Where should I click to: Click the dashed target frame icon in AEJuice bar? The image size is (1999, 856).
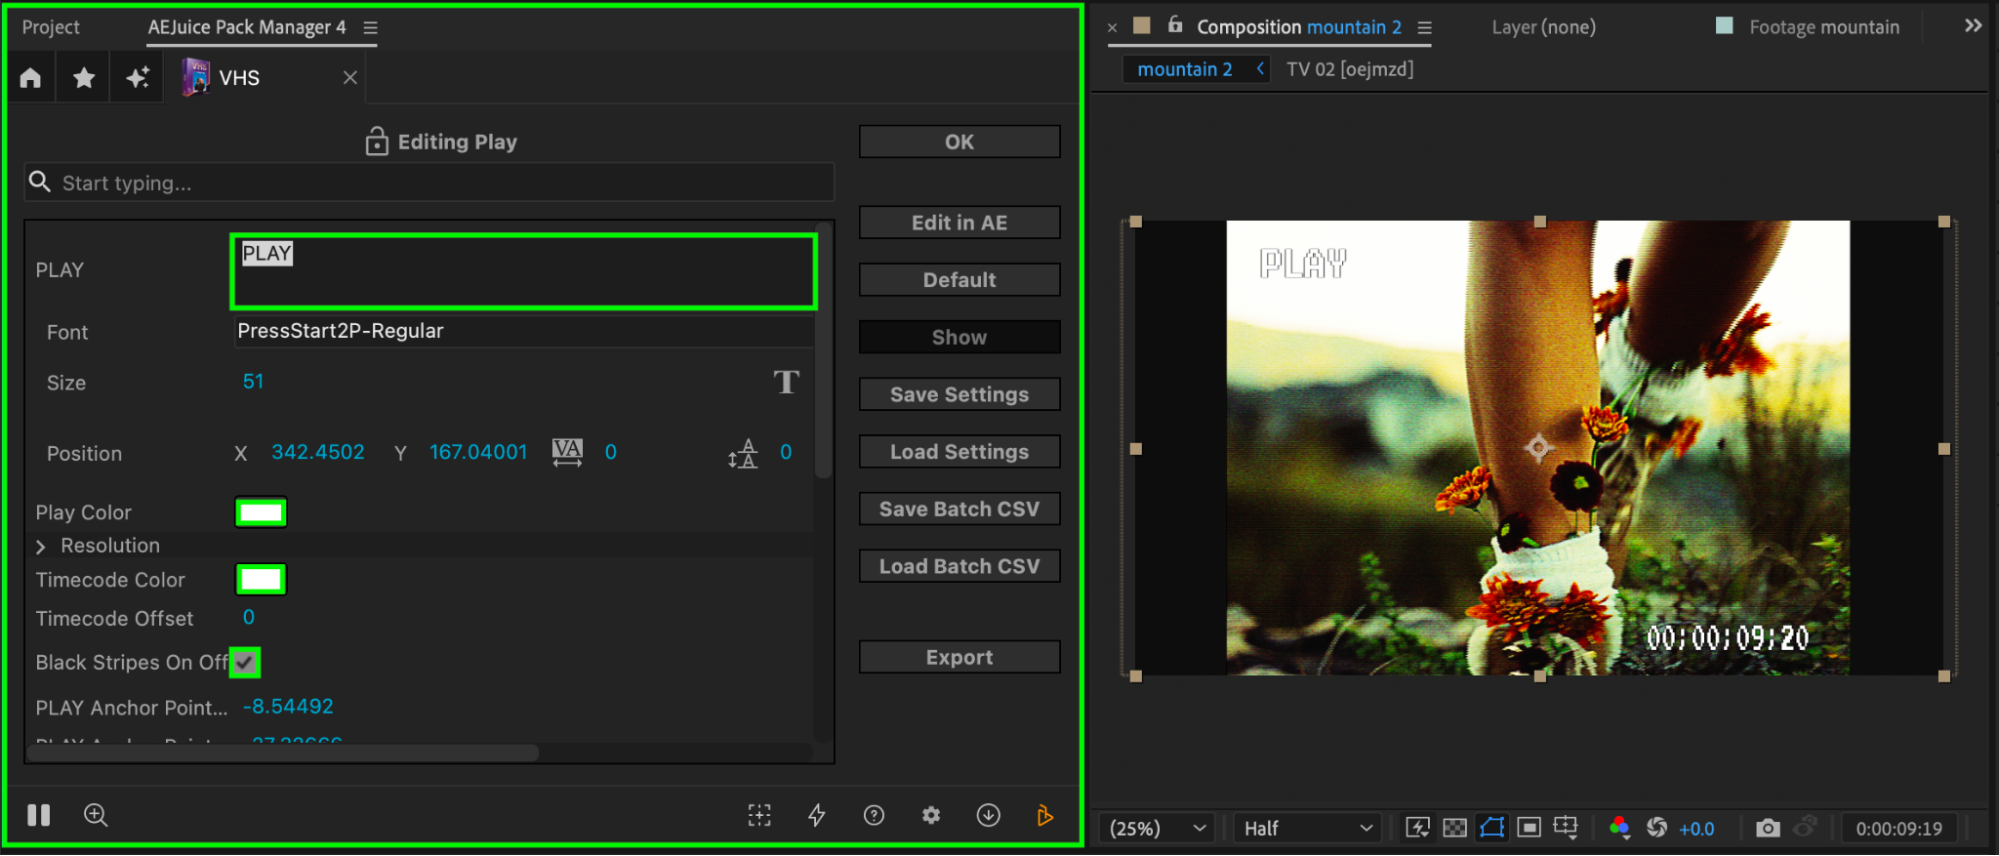[x=760, y=816]
